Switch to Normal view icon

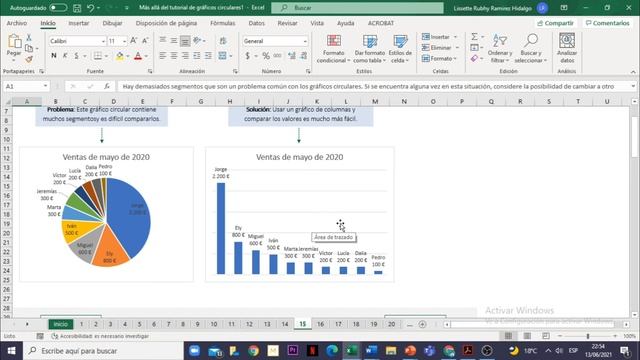(x=508, y=336)
